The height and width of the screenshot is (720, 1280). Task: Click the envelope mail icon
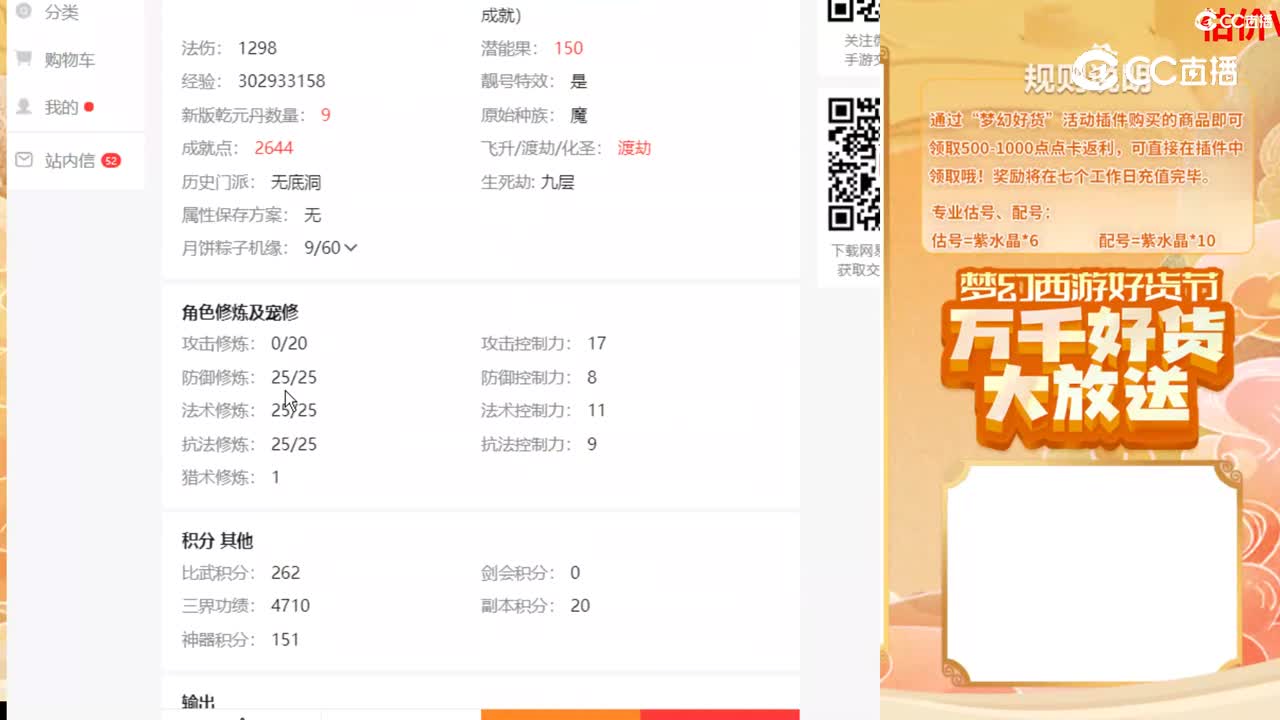point(24,160)
